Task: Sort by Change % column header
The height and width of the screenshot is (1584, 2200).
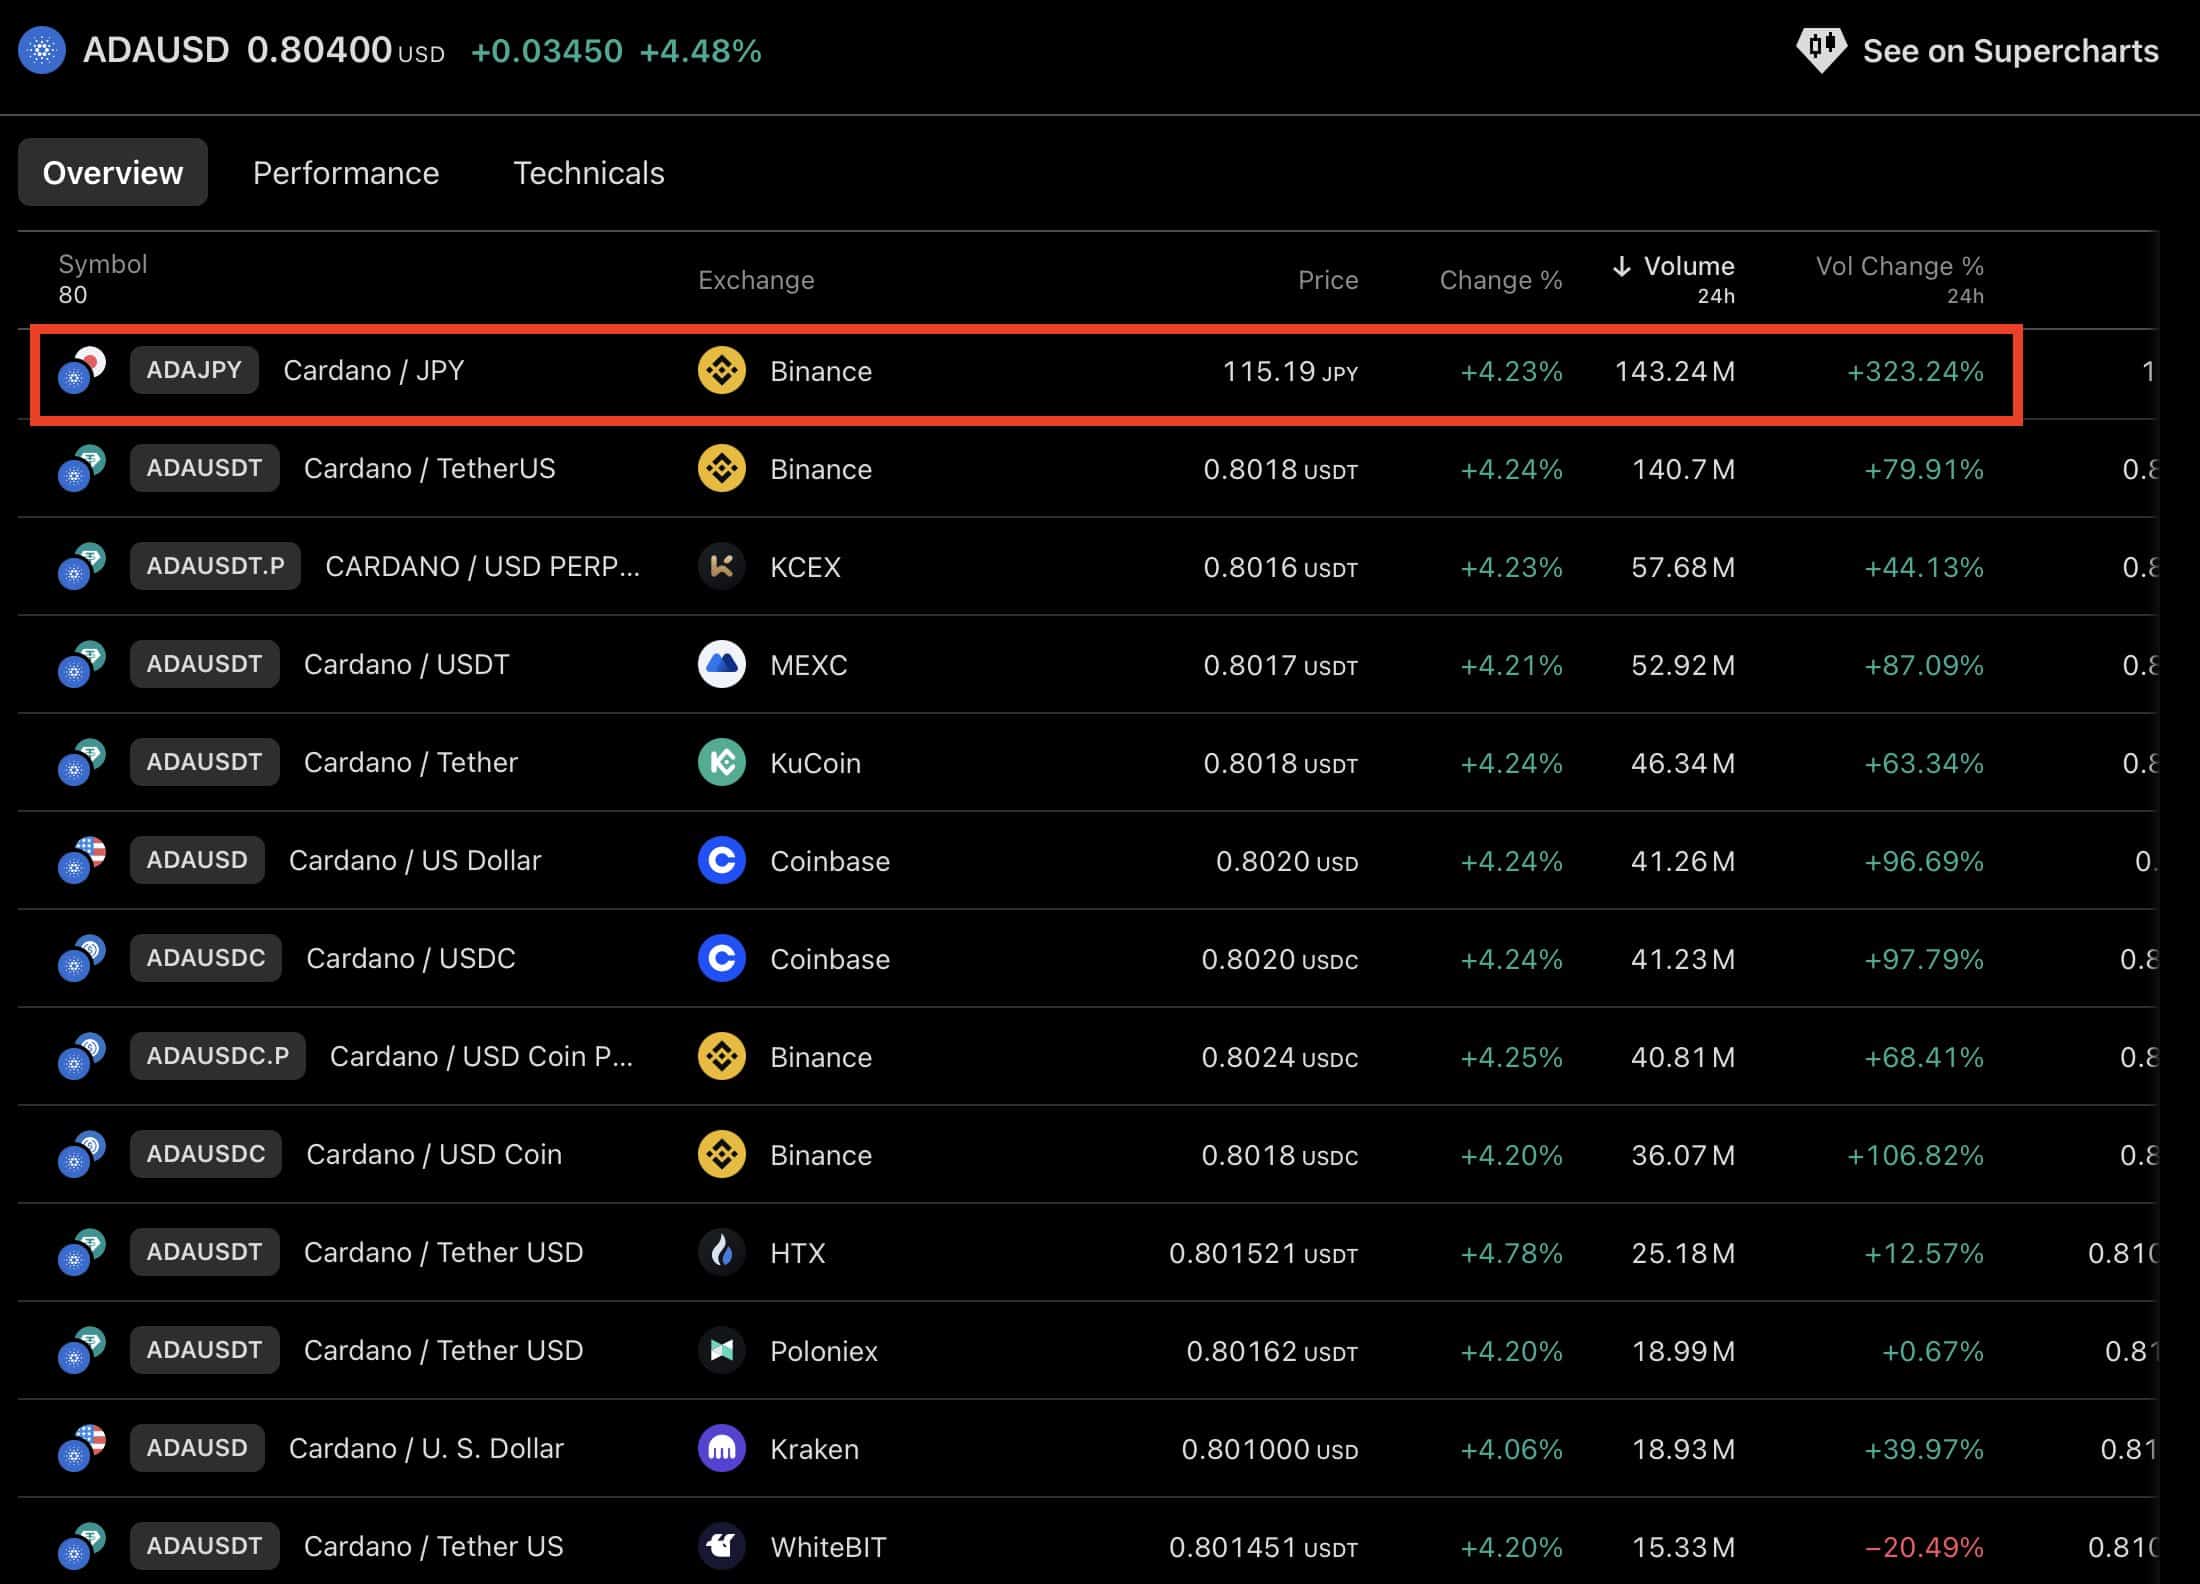Action: point(1500,280)
